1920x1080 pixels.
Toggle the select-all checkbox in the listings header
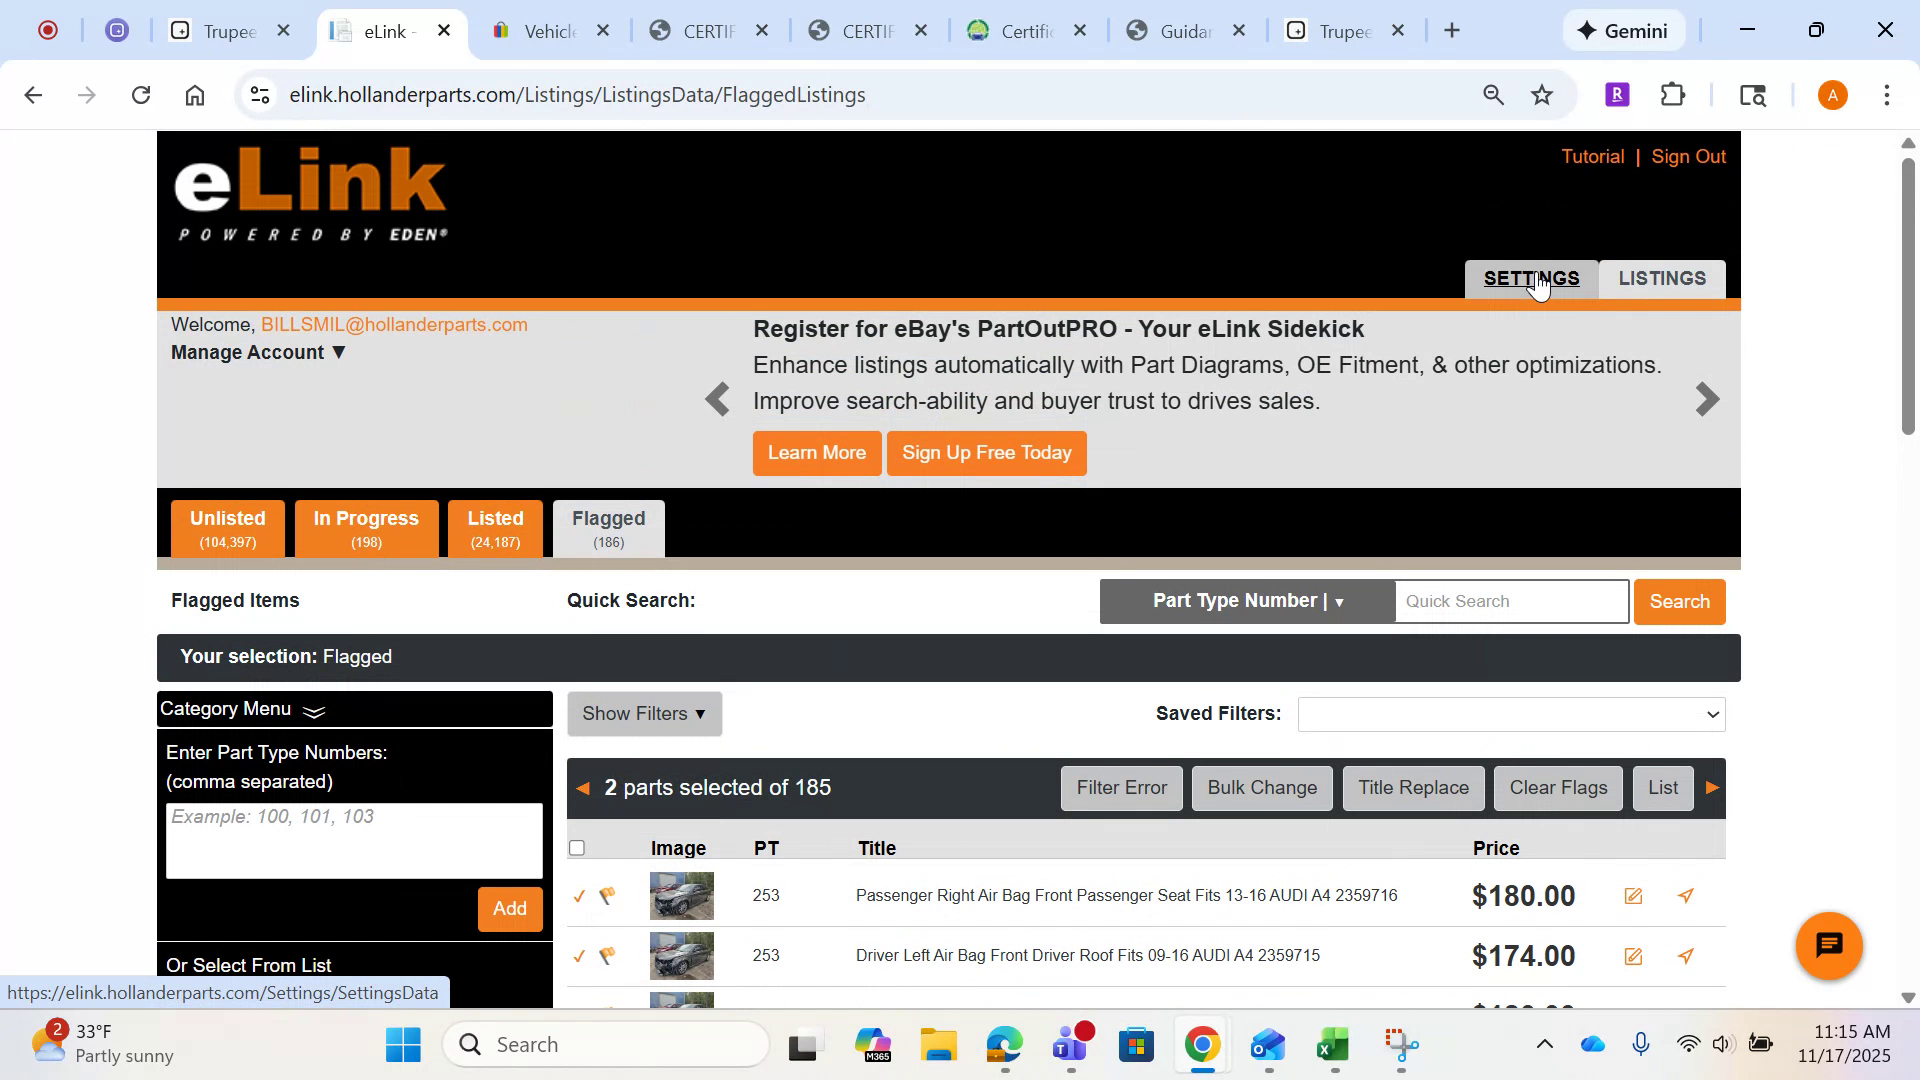578,847
